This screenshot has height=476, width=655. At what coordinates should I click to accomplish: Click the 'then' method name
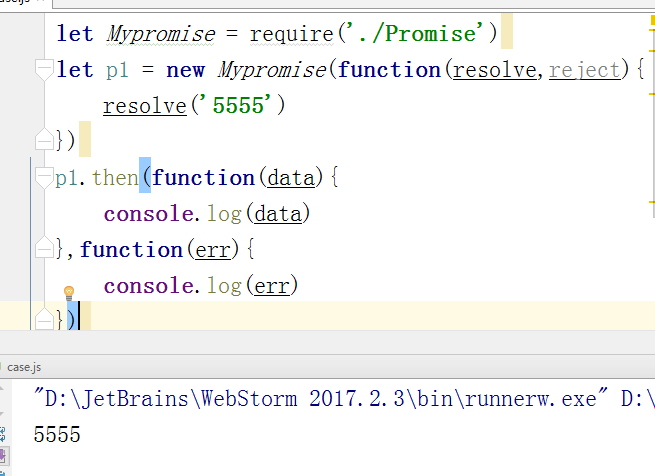[115, 178]
